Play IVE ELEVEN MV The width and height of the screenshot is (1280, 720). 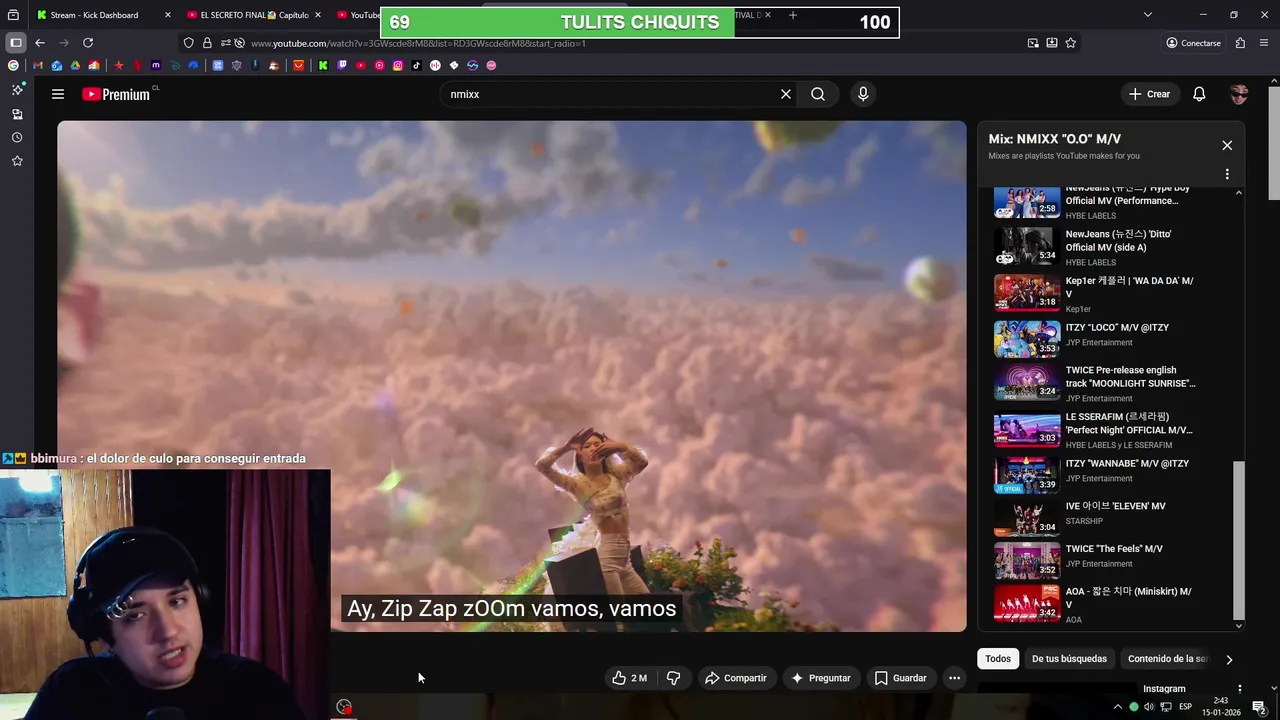tap(1096, 518)
